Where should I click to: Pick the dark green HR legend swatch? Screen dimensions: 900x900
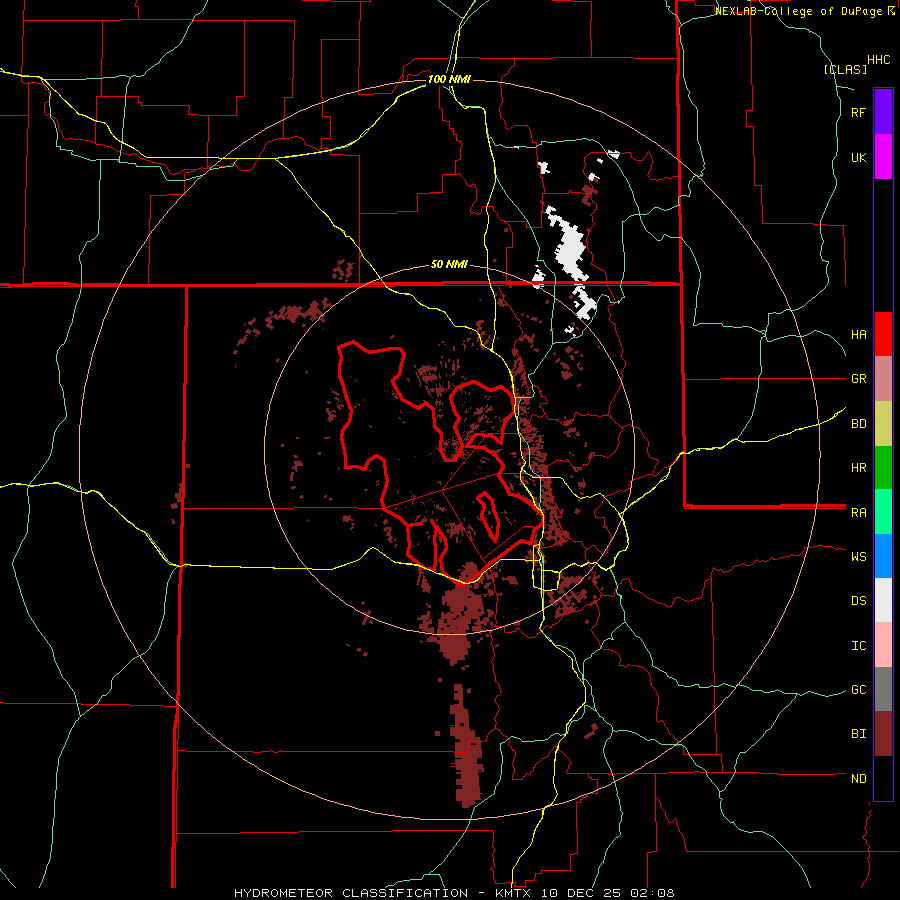(x=883, y=468)
